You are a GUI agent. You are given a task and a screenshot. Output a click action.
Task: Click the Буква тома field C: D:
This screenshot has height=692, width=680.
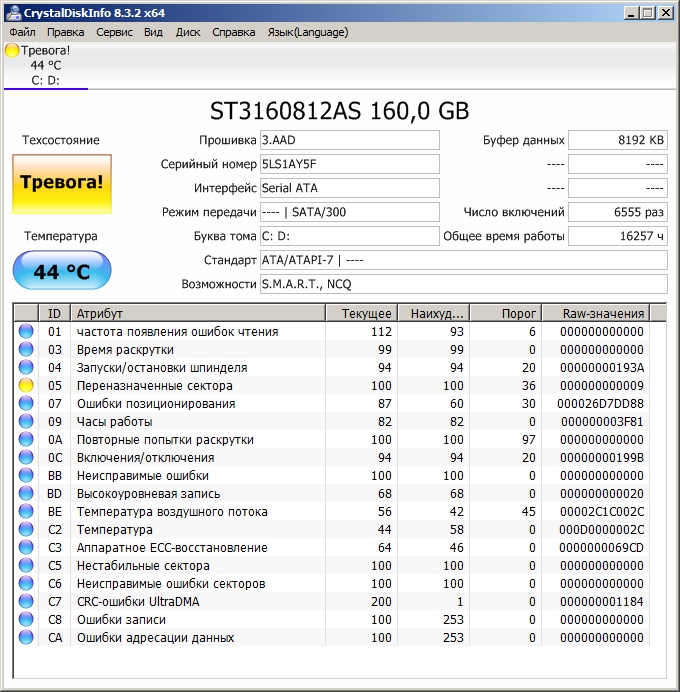[x=349, y=236]
